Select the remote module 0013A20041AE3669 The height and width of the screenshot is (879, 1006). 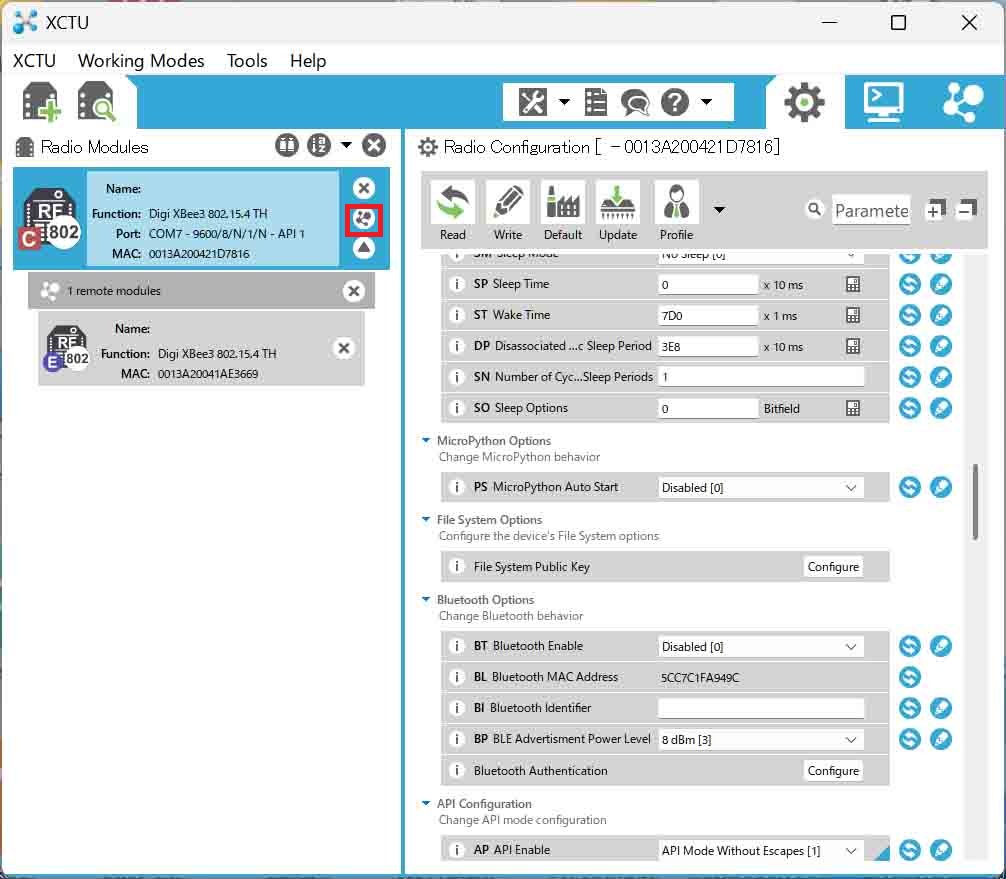[201, 349]
